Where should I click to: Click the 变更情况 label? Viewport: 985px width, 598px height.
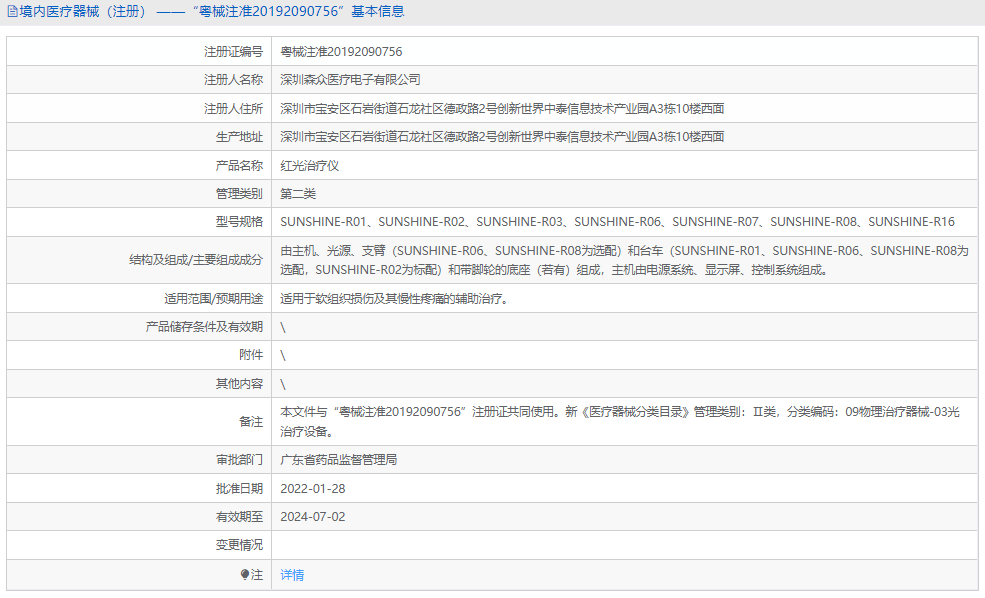[239, 545]
